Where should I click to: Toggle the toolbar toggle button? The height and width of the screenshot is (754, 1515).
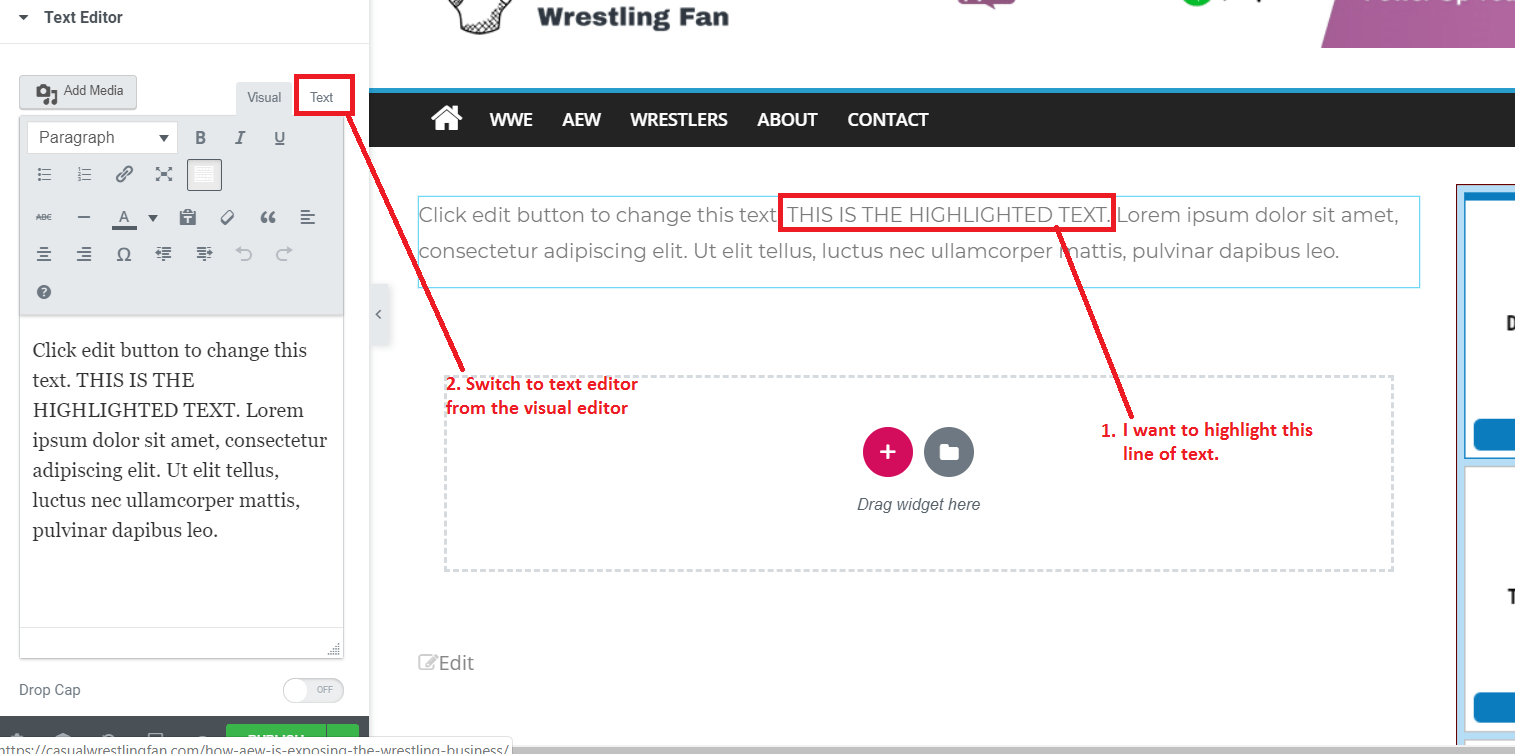(x=204, y=175)
